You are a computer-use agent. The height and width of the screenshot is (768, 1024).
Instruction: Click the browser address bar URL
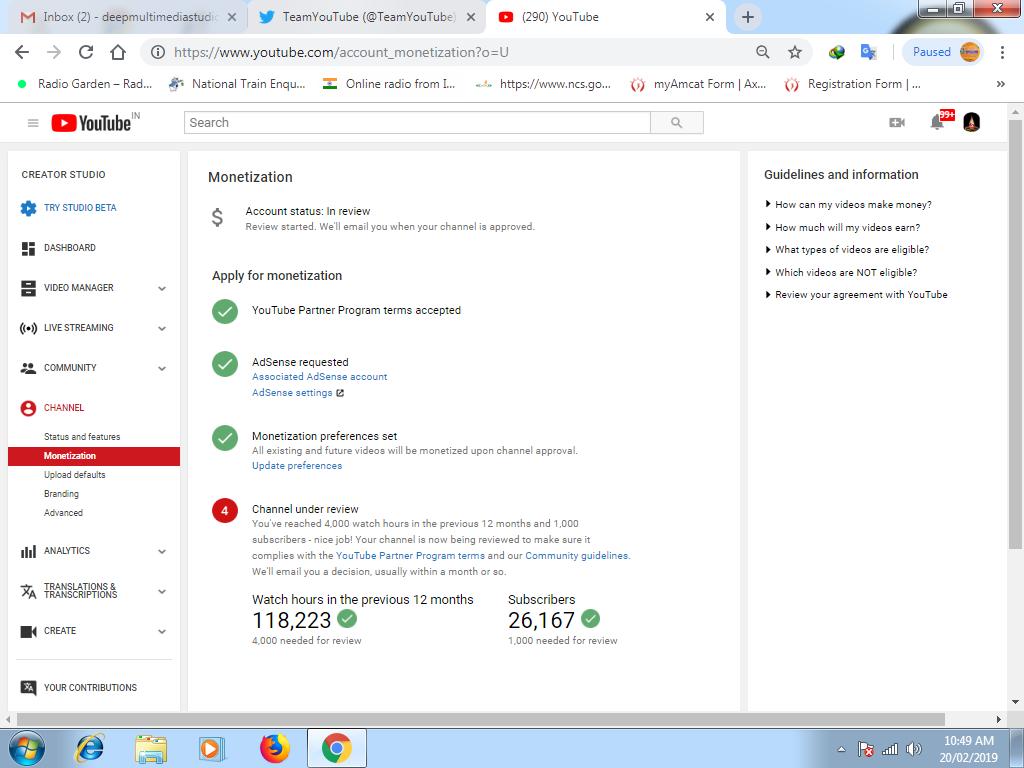(341, 52)
